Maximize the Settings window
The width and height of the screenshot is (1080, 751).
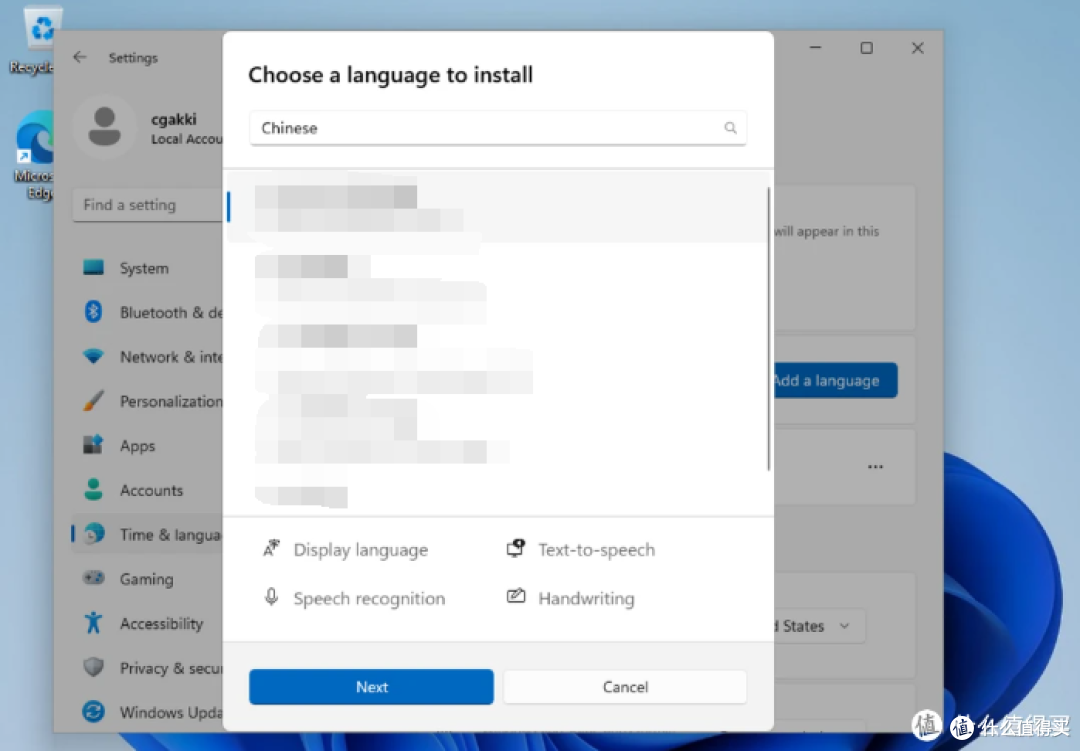tap(866, 48)
